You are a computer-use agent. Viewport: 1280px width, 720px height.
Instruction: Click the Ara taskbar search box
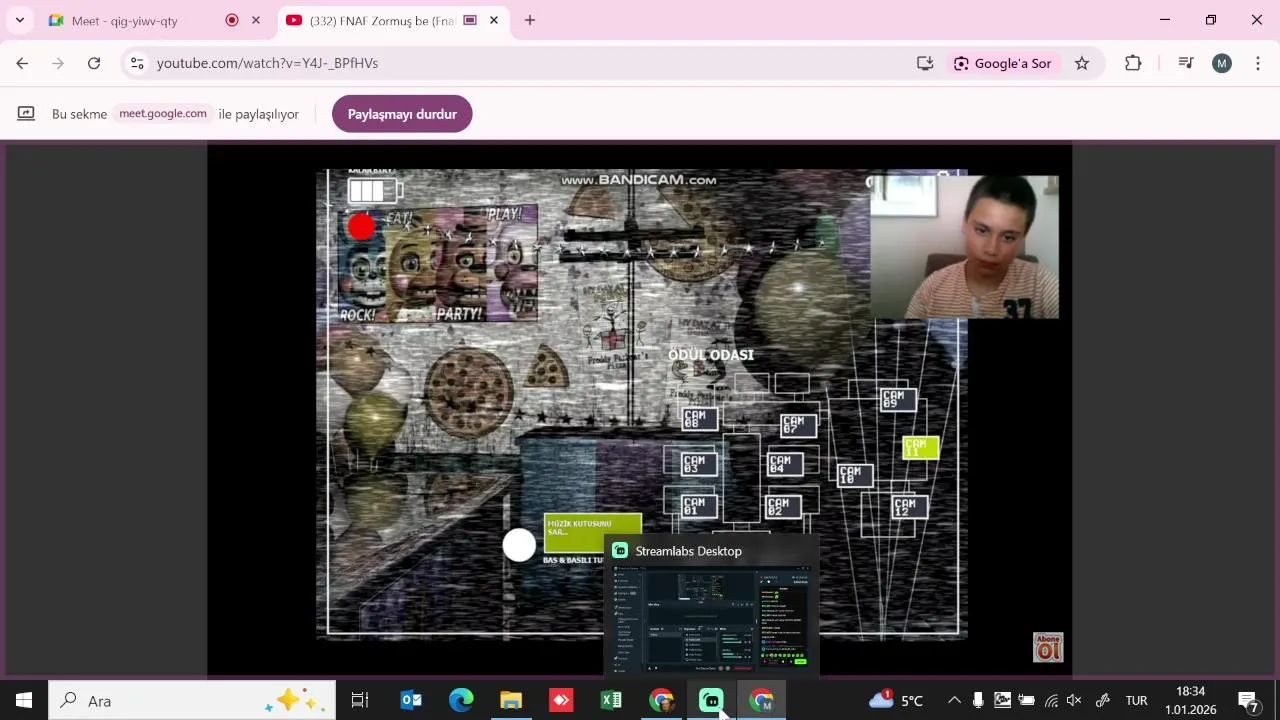click(192, 700)
